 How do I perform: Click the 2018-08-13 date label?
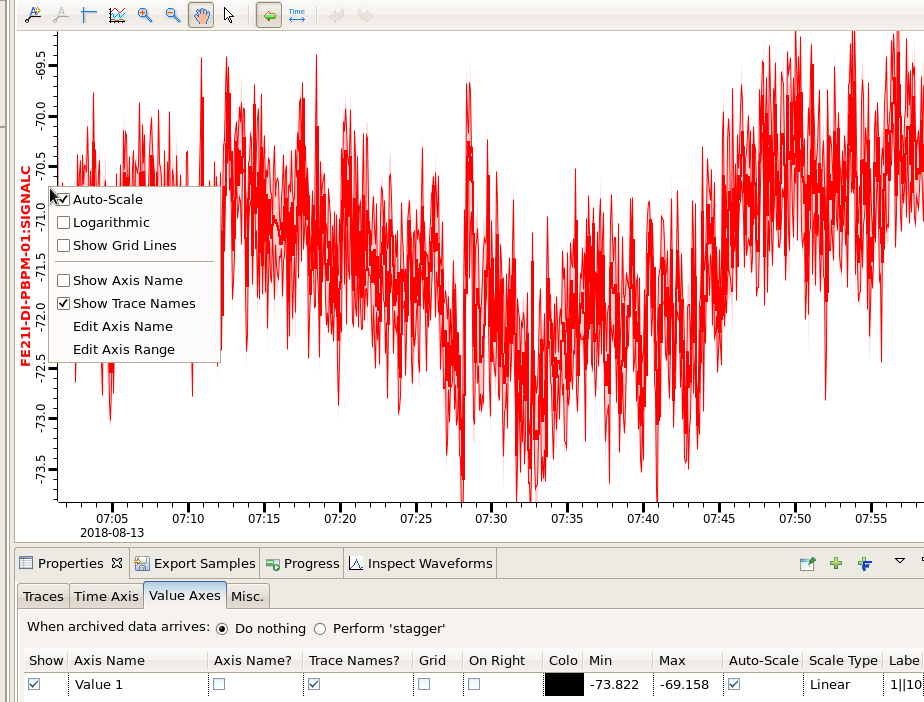pos(112,533)
